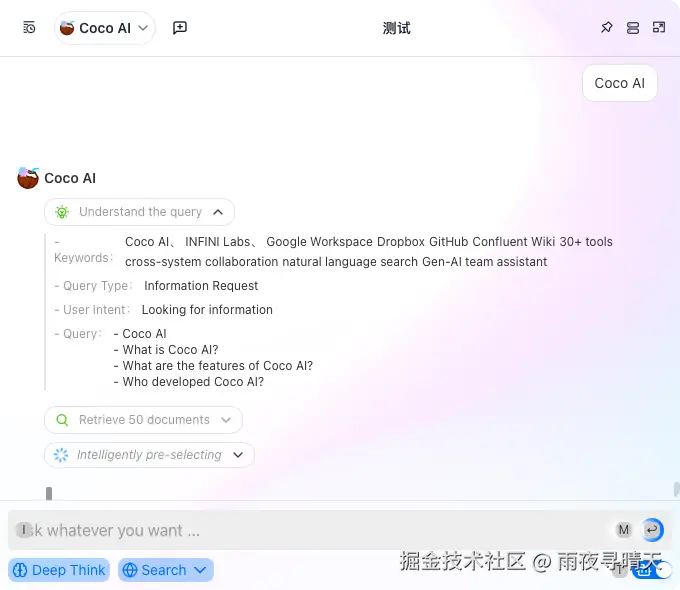Image resolution: width=680 pixels, height=590 pixels.
Task: Open the Coco AI assistant selector dropdown
Action: pos(105,28)
